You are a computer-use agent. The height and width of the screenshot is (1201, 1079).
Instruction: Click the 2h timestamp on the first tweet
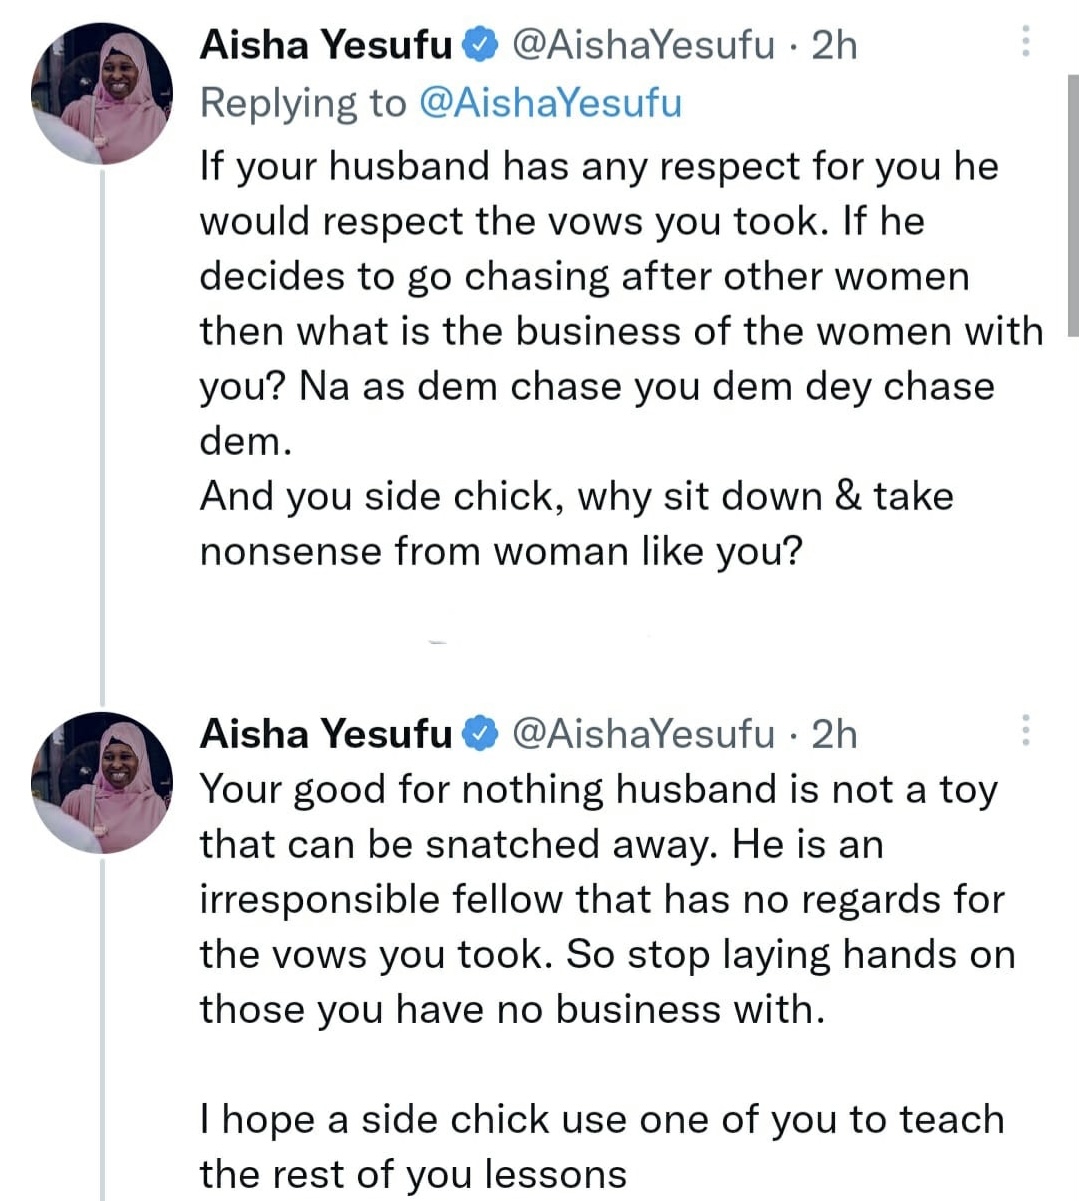[834, 45]
